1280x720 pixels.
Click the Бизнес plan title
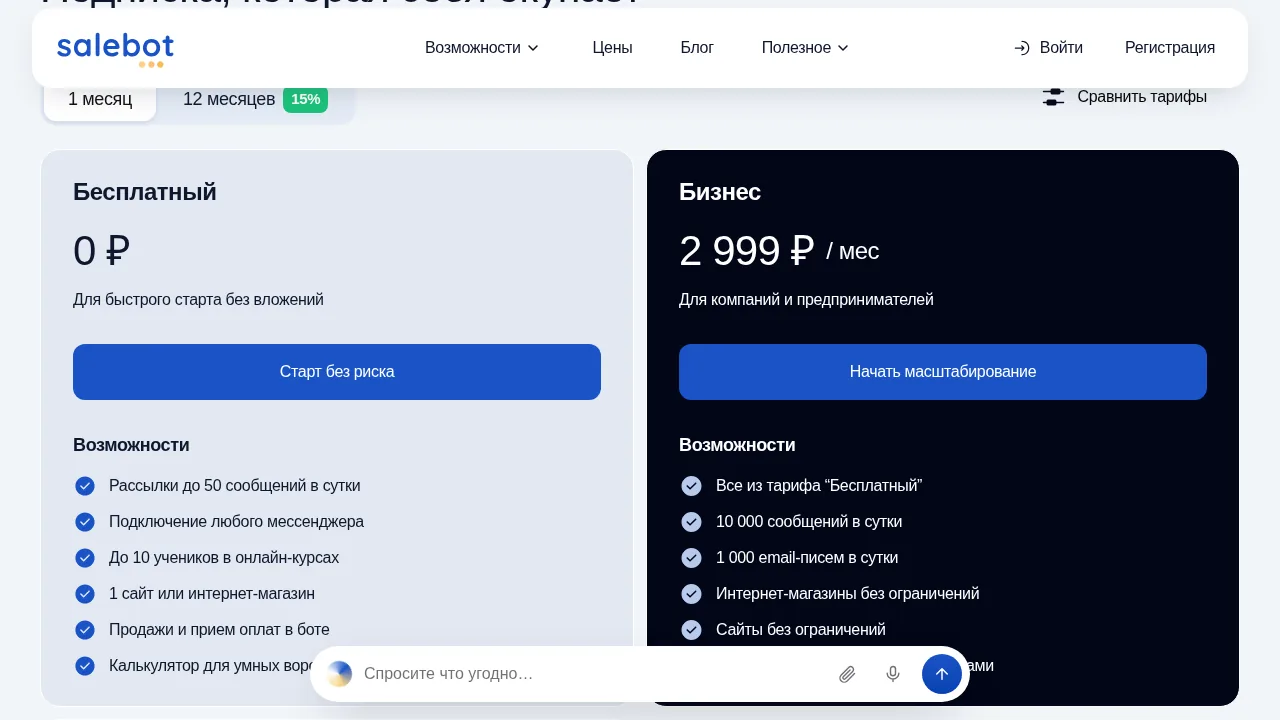720,192
